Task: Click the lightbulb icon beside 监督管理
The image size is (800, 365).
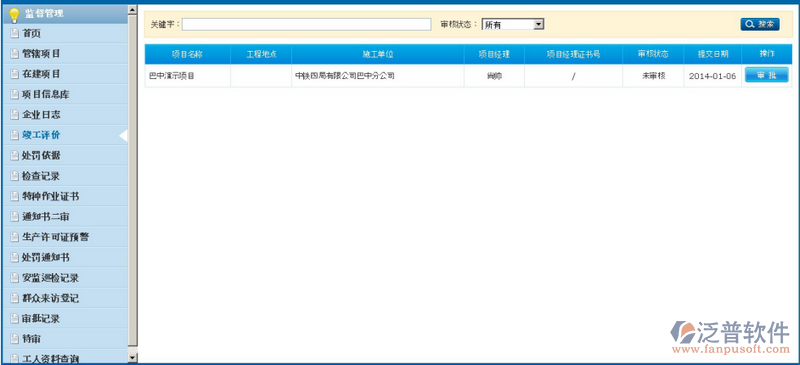Action: (14, 15)
